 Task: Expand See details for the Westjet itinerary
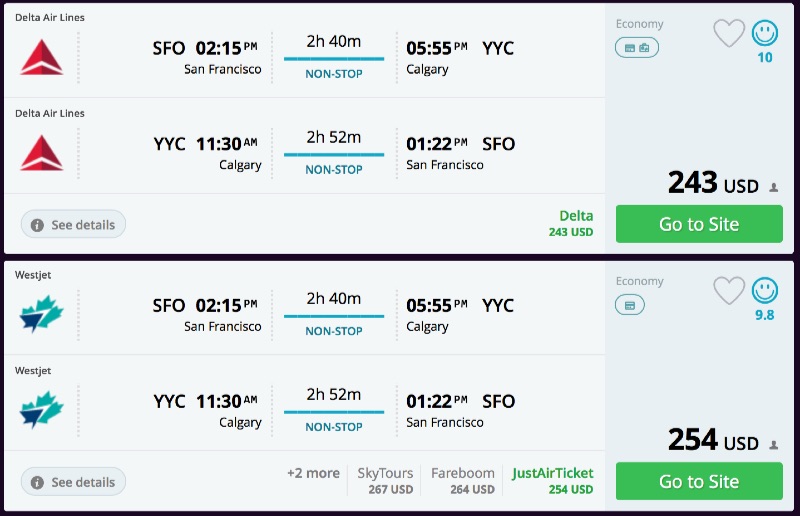[73, 482]
